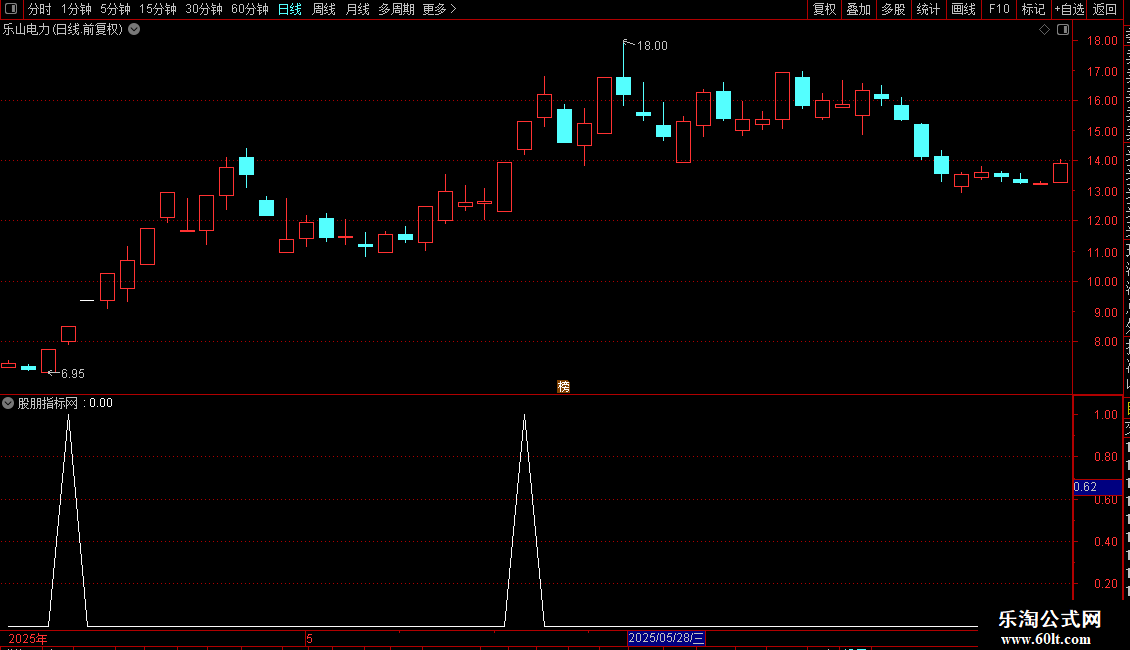Open 画线 drawing tools
Viewport: 1130px width, 650px height.
click(x=963, y=9)
